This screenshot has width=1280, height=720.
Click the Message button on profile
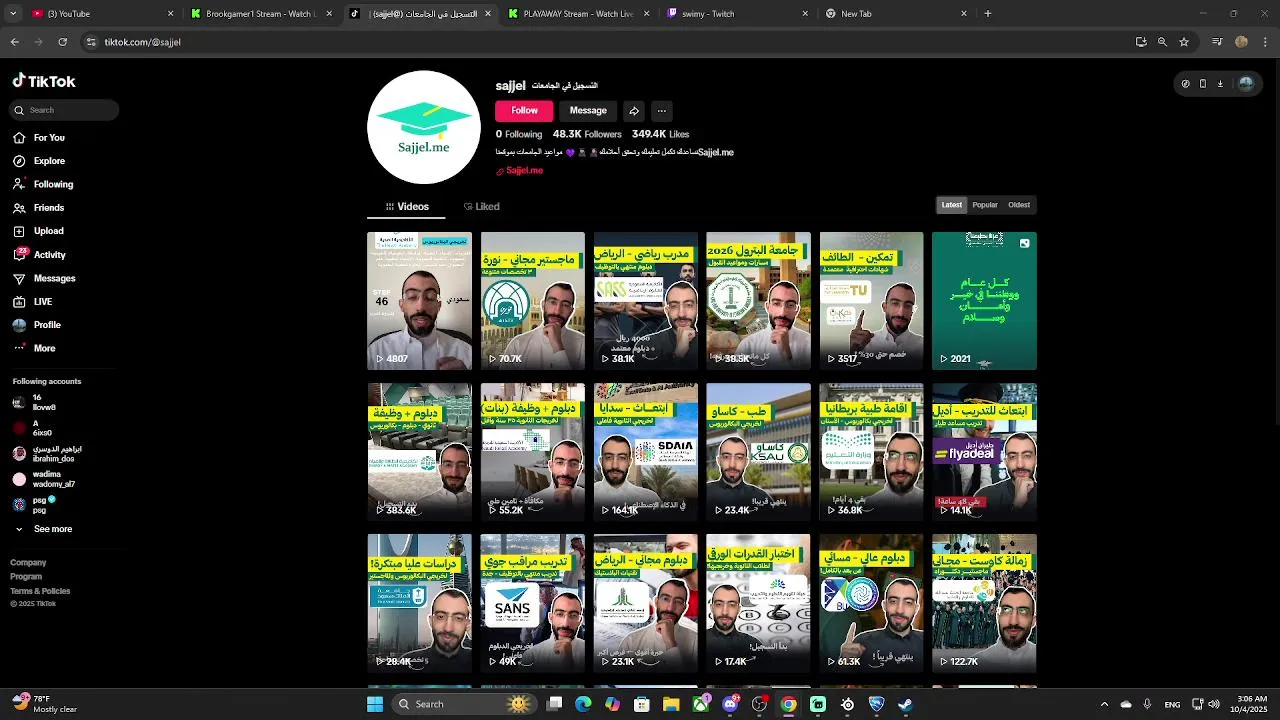coord(588,111)
